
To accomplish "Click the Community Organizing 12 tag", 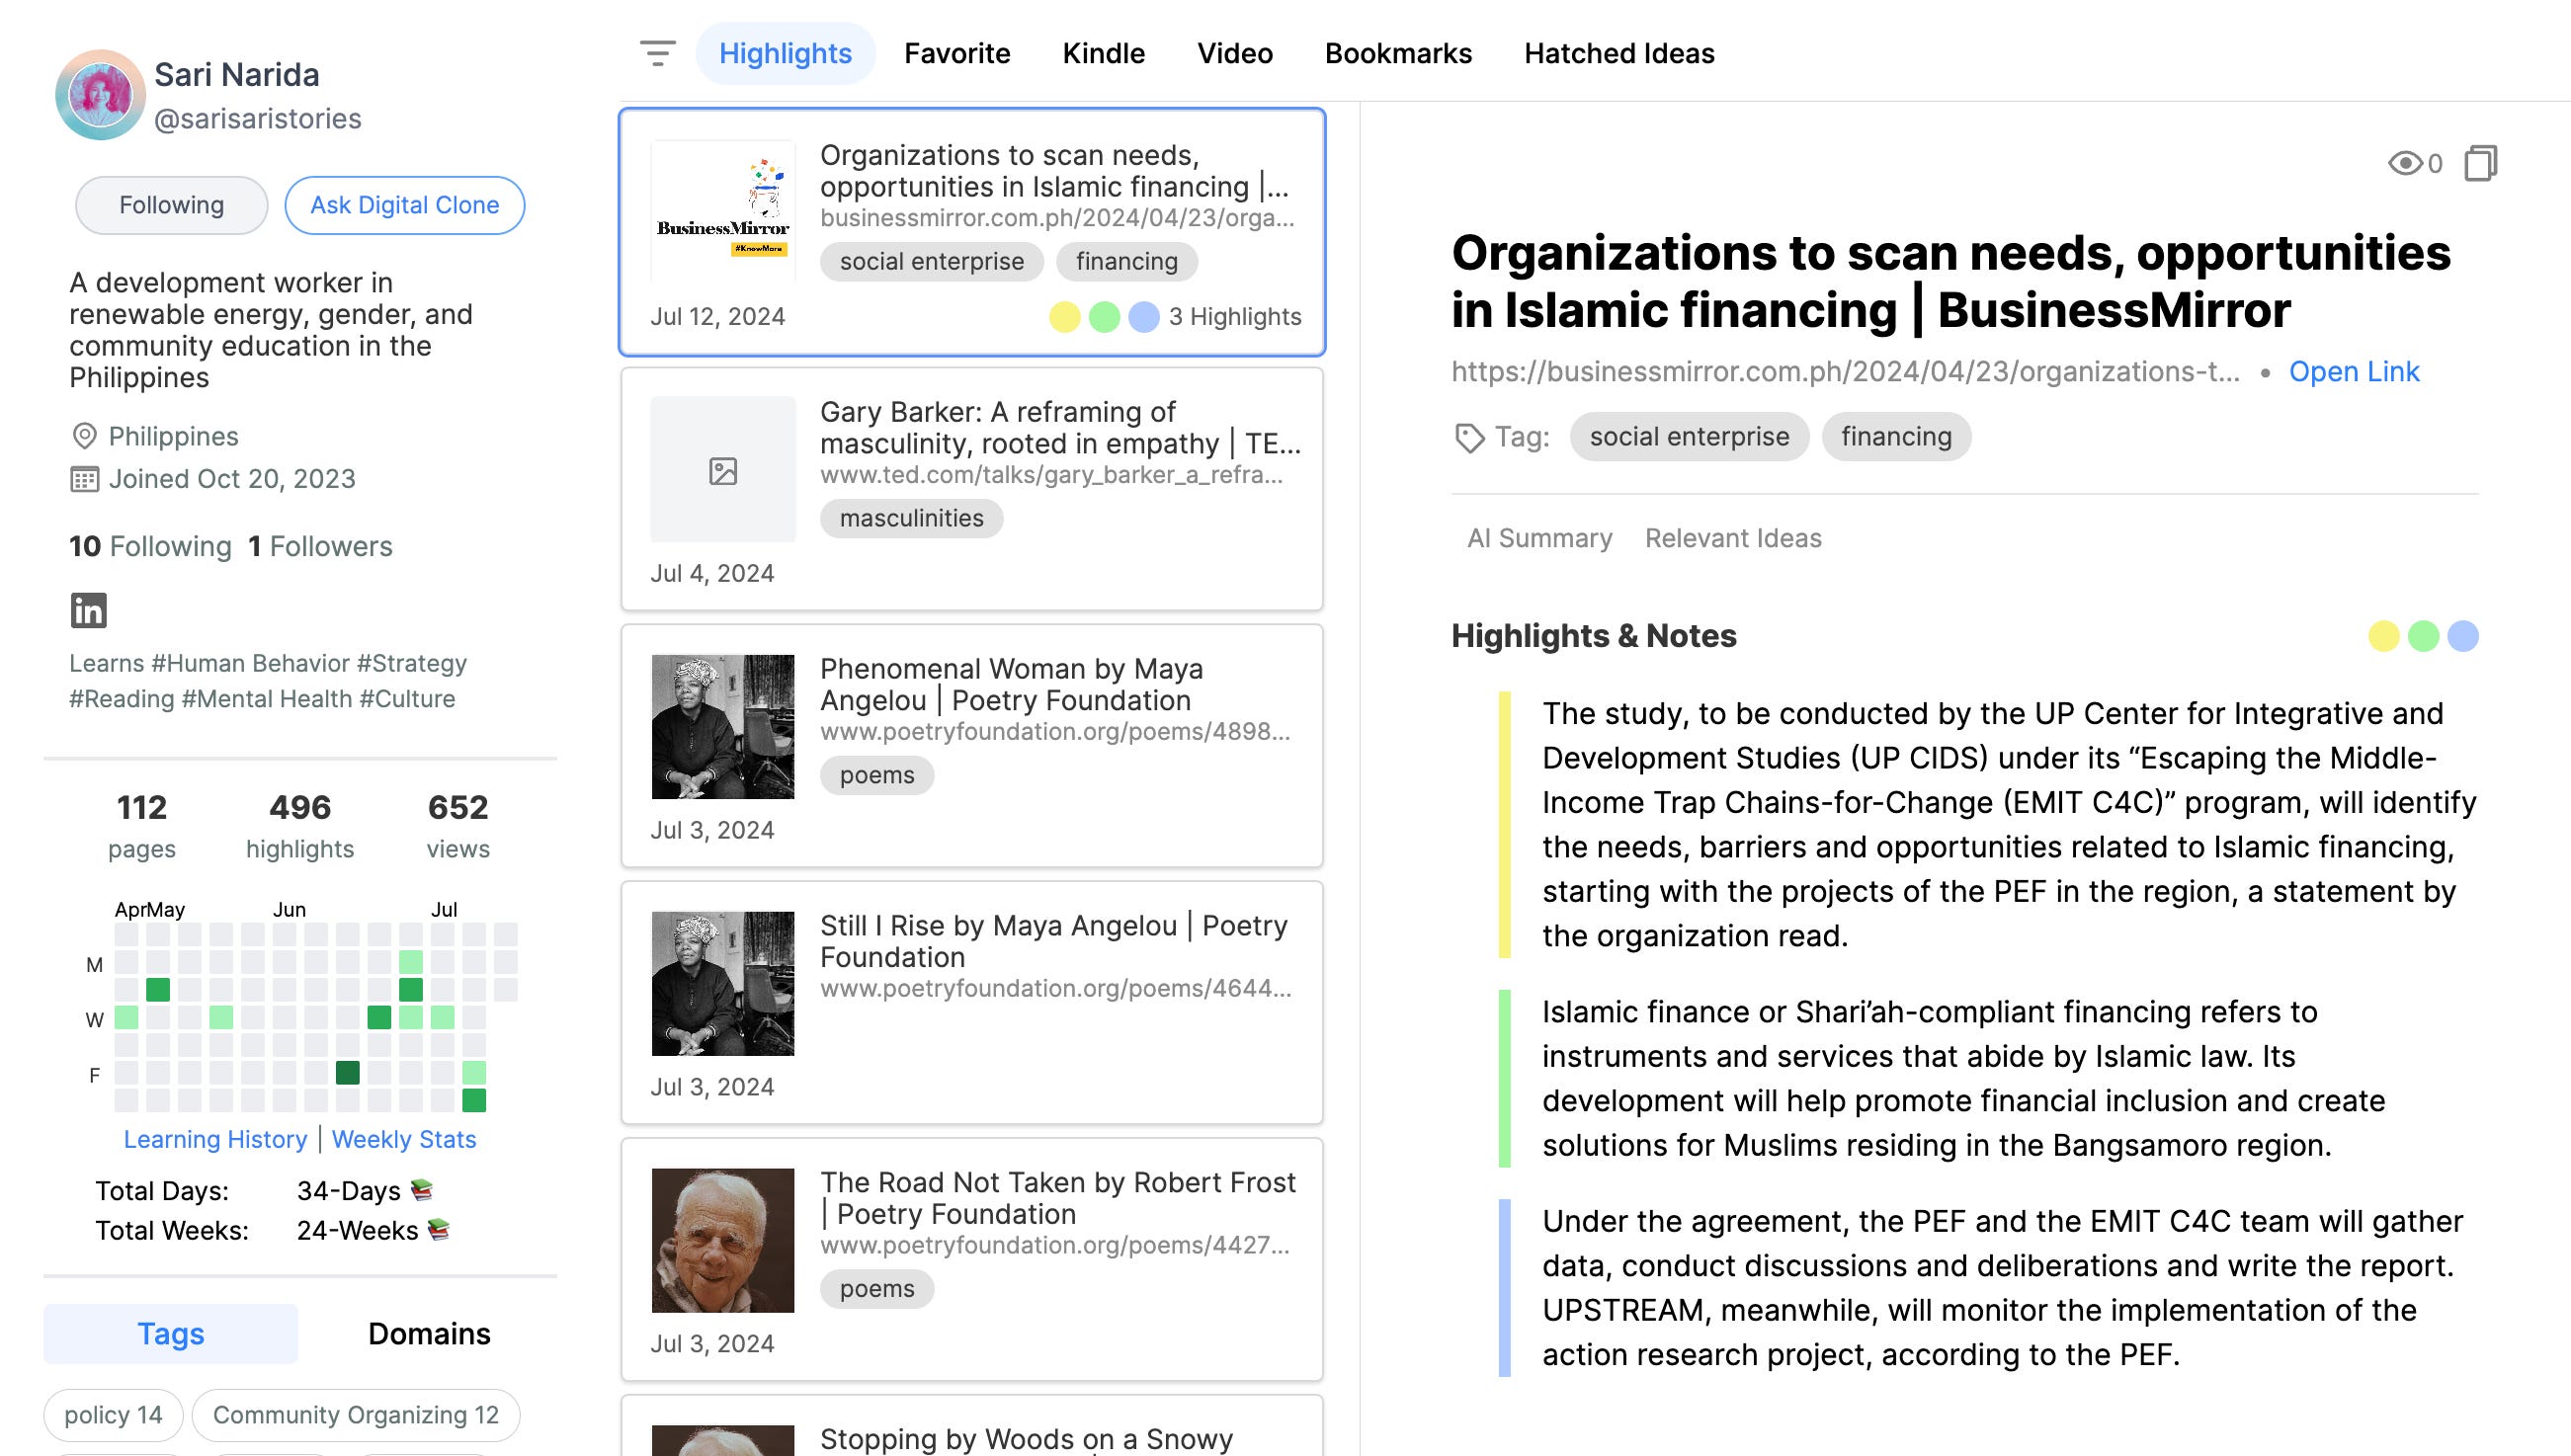I will pos(355,1415).
